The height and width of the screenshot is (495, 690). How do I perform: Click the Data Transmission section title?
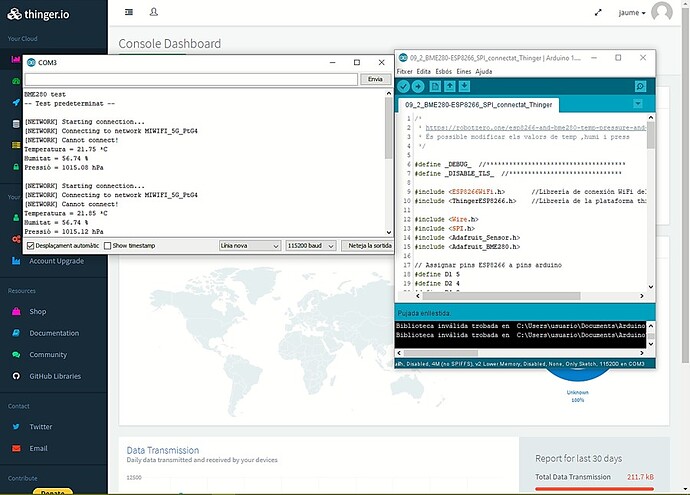(163, 450)
